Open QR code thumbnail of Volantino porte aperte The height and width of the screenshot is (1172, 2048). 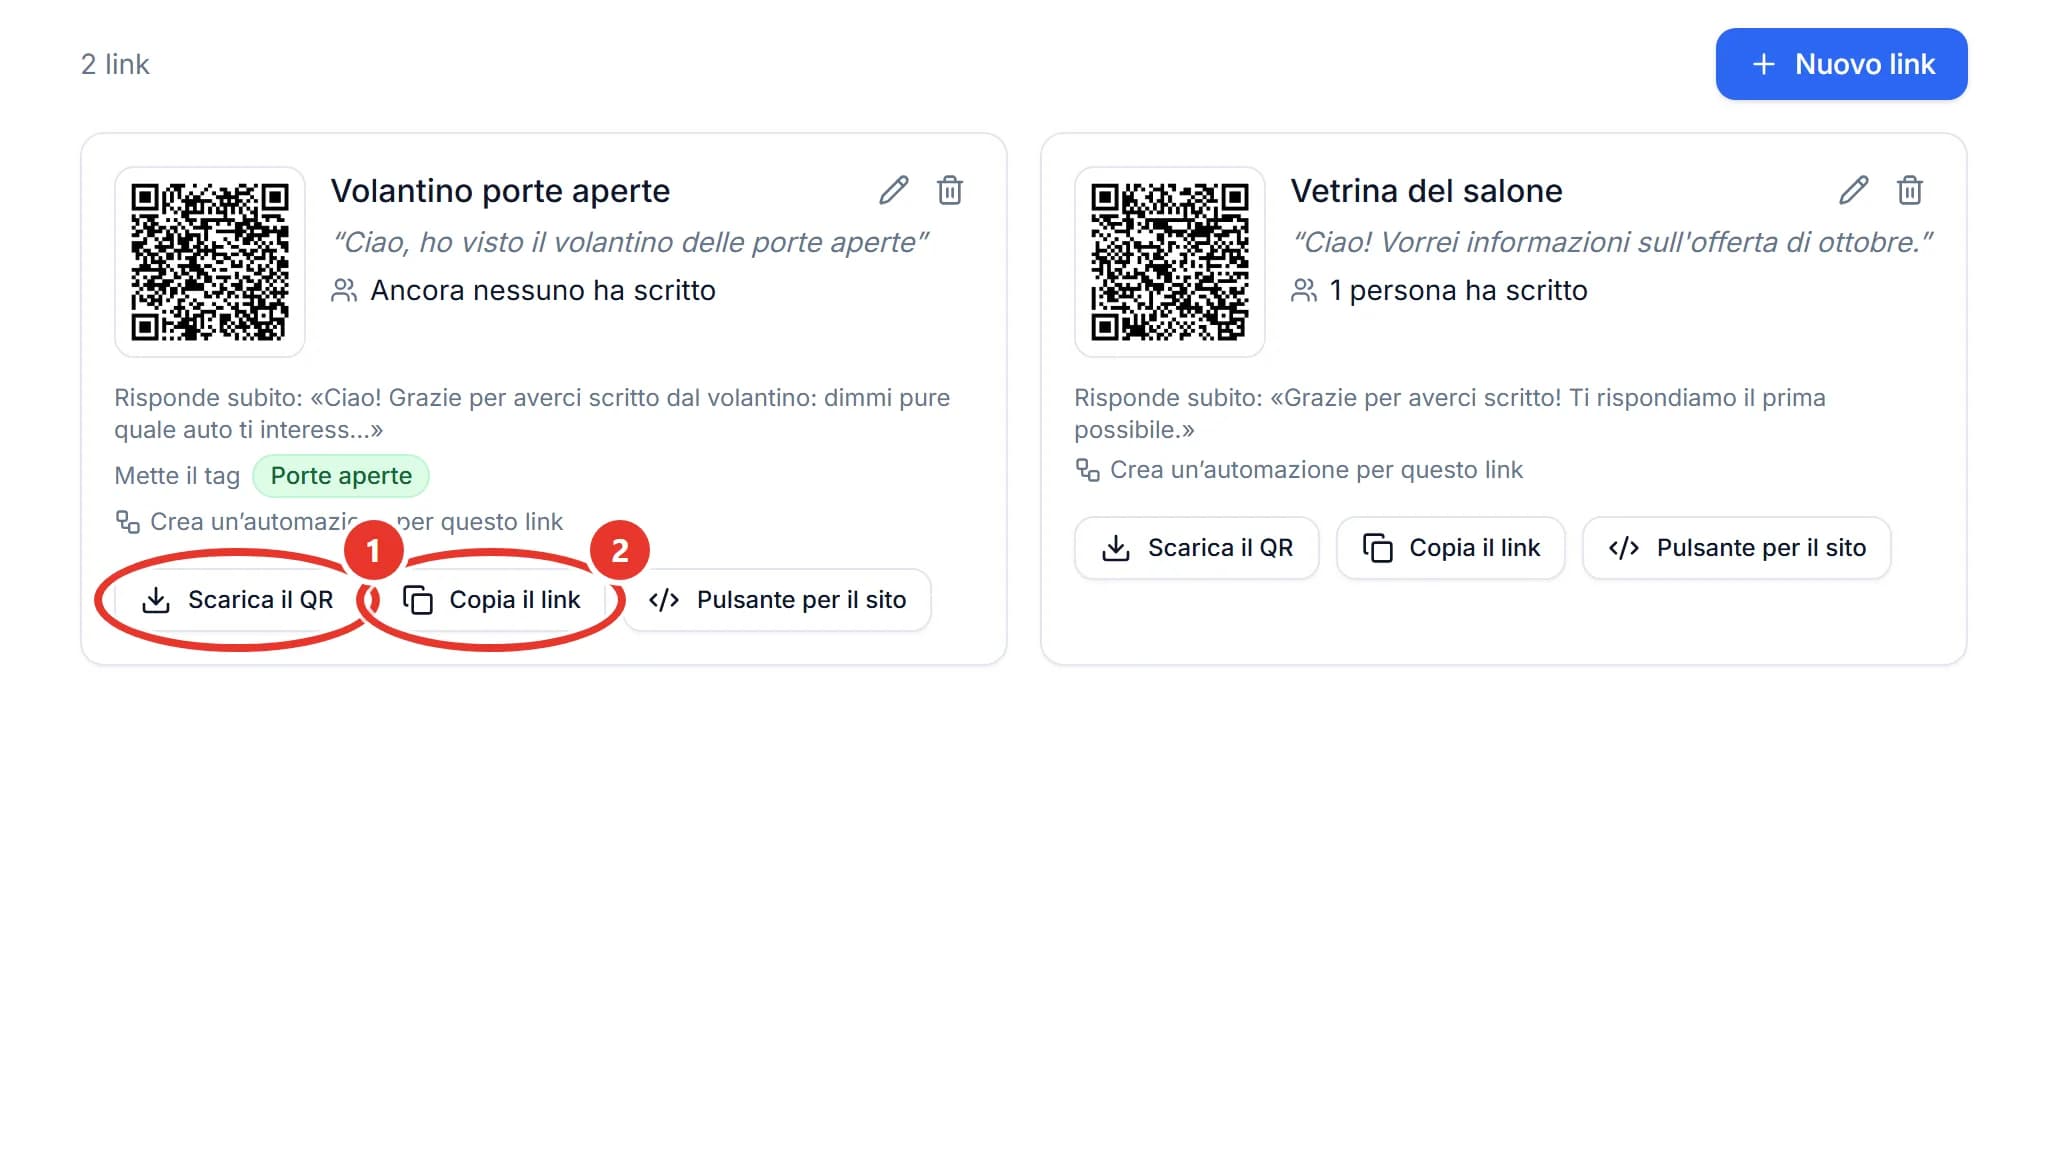pos(210,262)
